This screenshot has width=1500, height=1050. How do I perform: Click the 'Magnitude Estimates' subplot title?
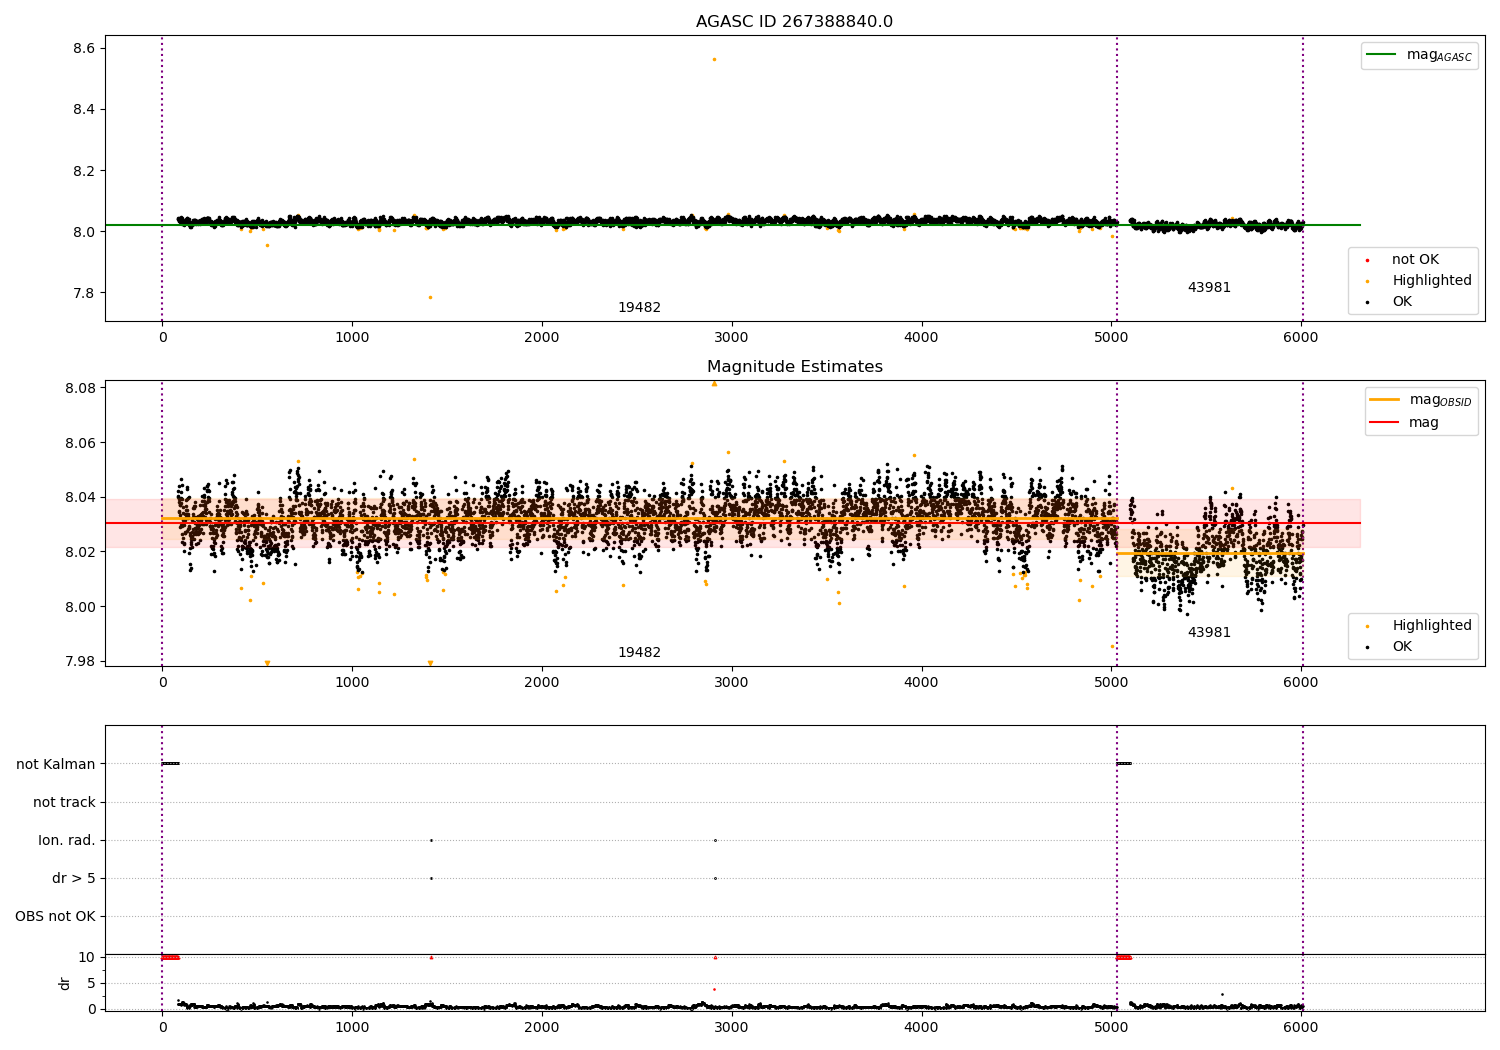point(794,367)
